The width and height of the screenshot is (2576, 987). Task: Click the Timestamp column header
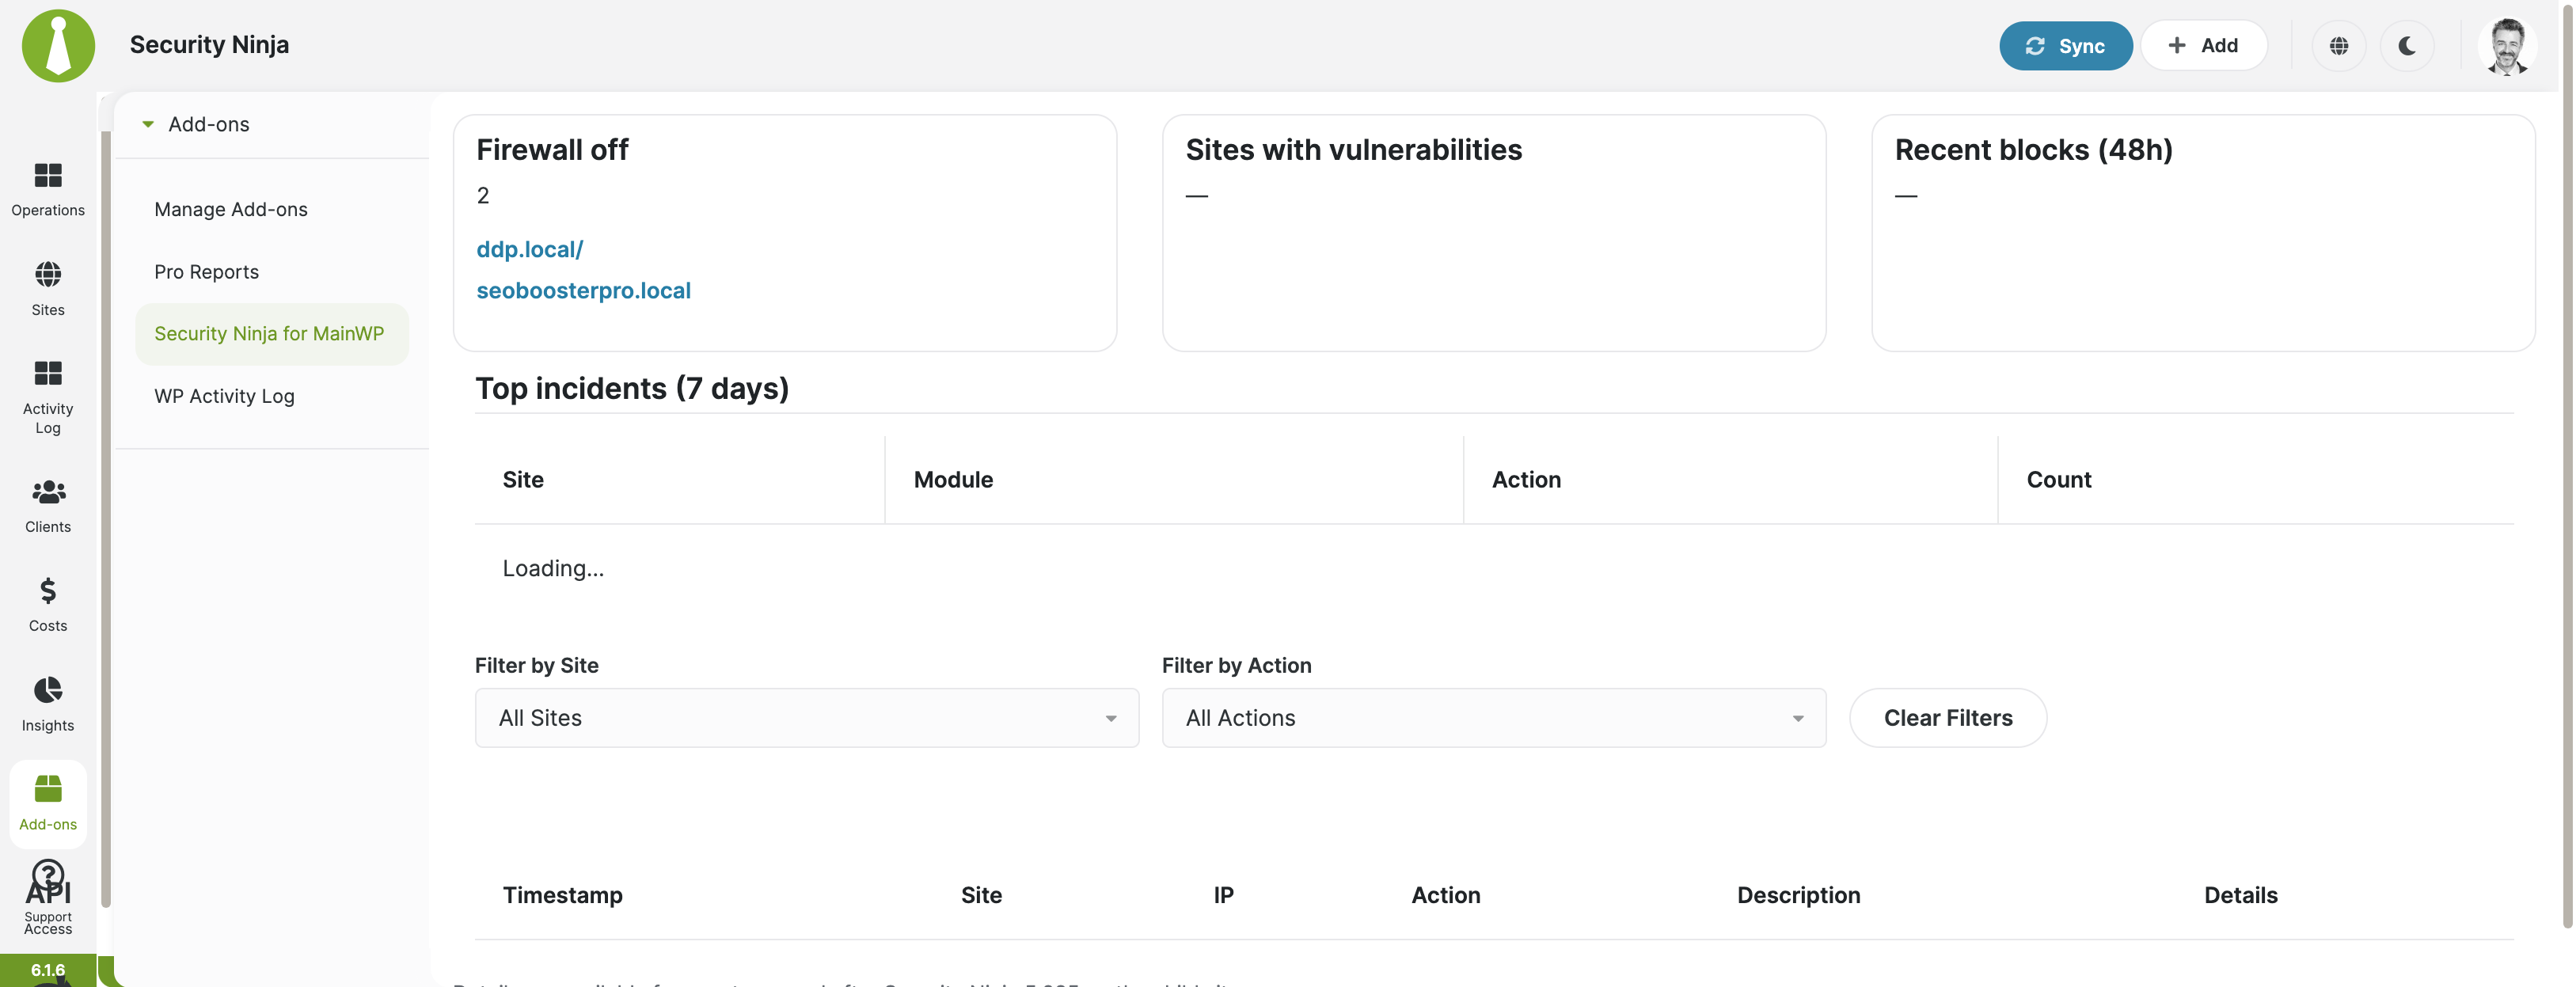click(563, 895)
